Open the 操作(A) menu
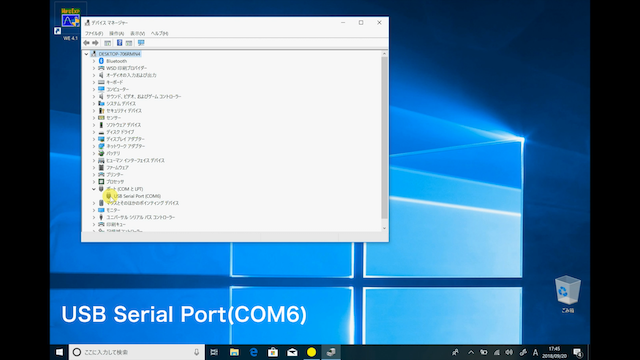This screenshot has width=640, height=360. click(x=116, y=33)
